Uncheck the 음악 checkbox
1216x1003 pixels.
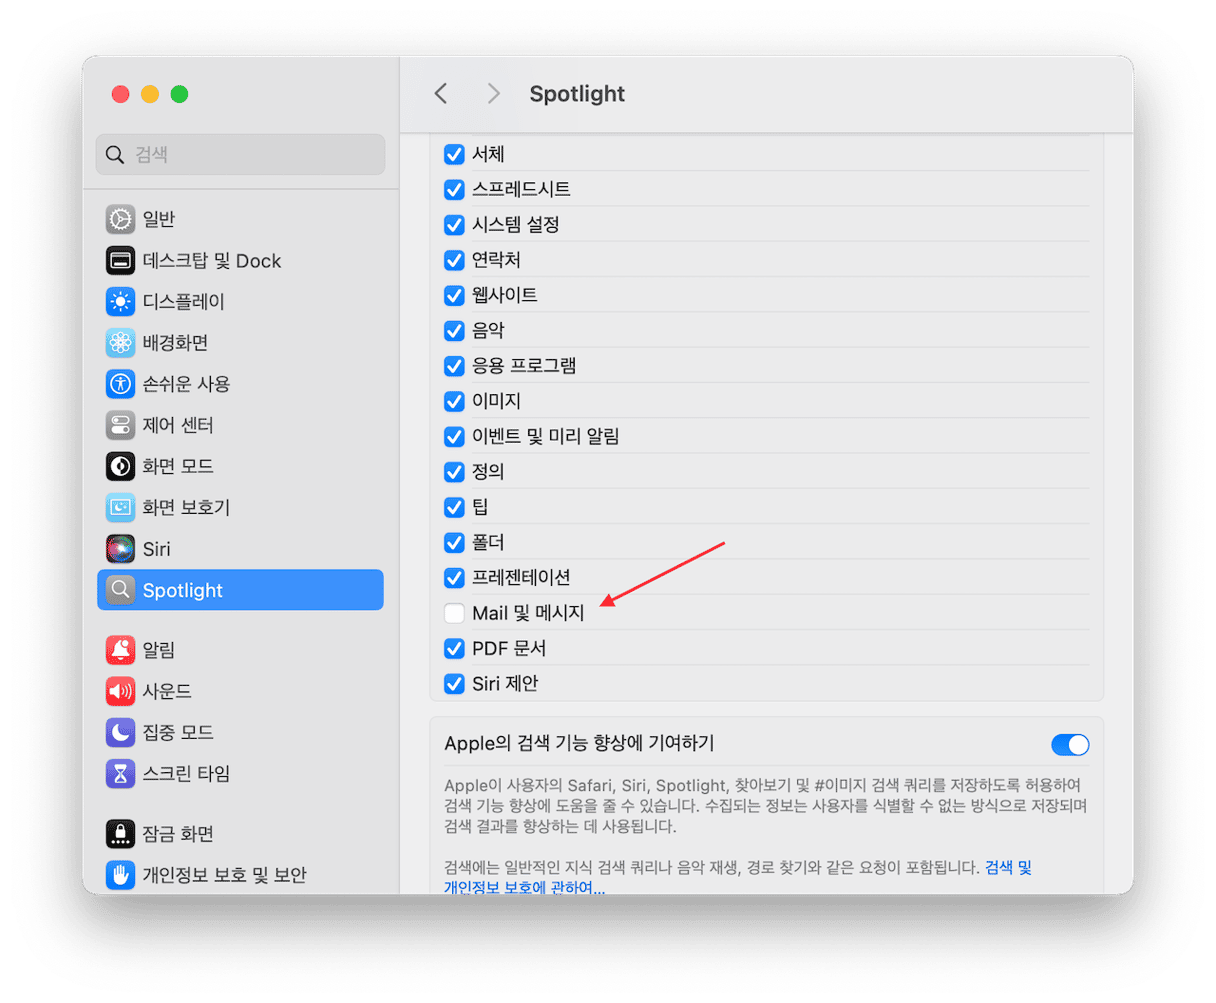(x=454, y=331)
